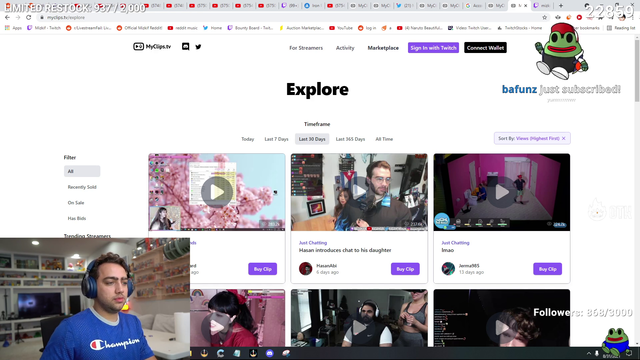Buy the cherry blossom clip
The image size is (640, 360).
pyautogui.click(x=262, y=269)
